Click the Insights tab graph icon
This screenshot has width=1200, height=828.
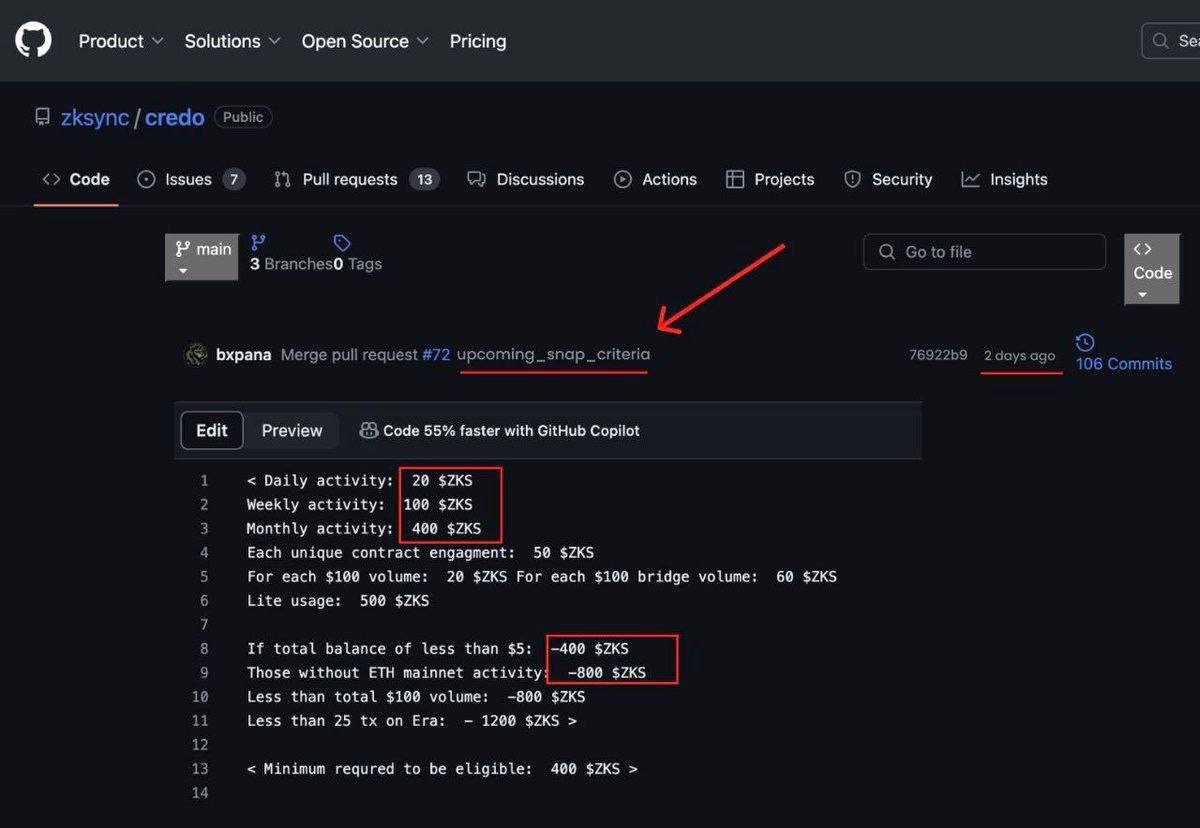tap(970, 179)
